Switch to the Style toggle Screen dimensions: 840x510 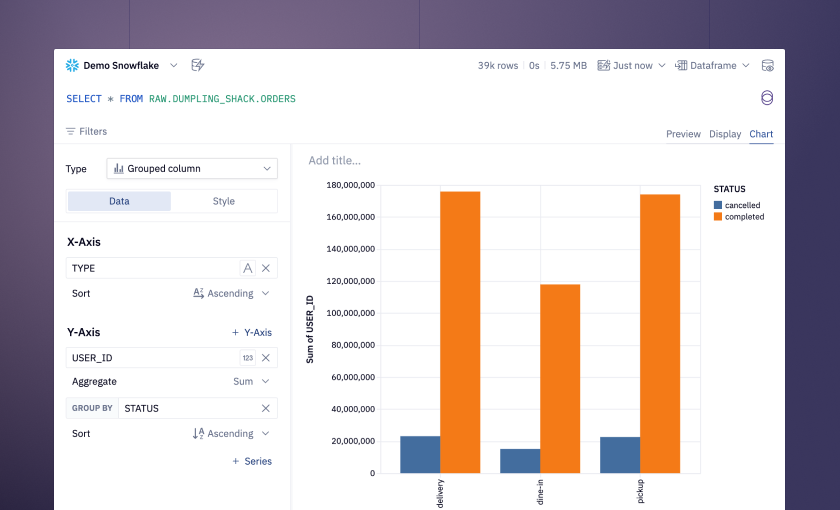224,201
